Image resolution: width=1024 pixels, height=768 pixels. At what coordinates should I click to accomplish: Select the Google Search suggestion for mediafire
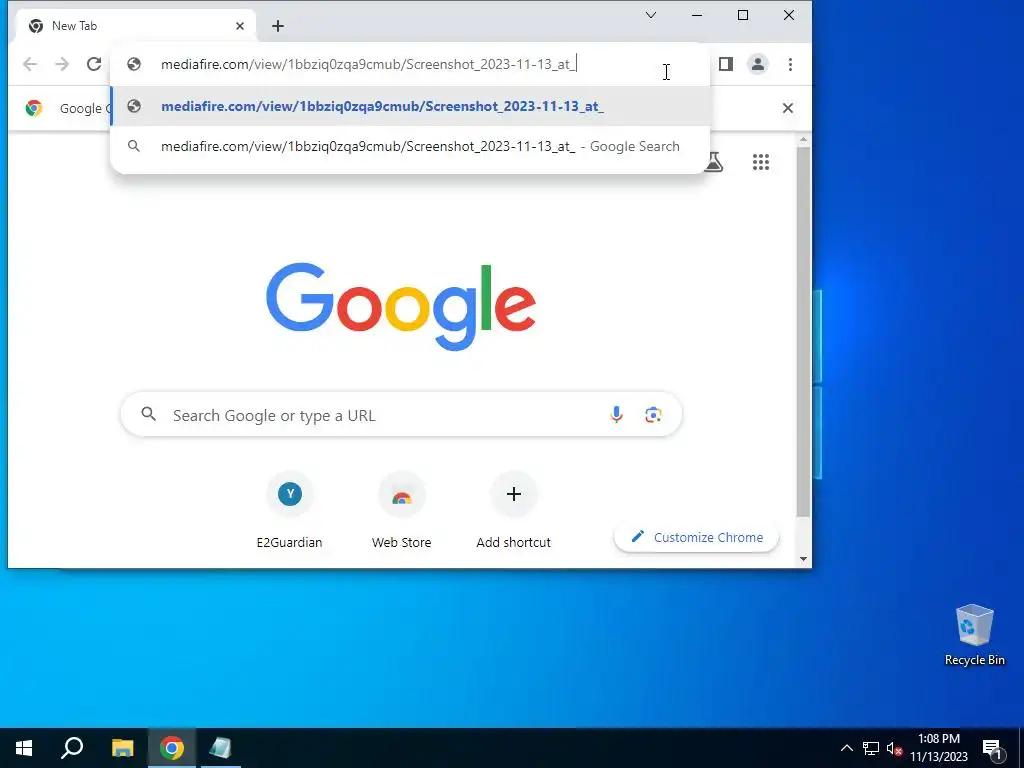point(410,146)
